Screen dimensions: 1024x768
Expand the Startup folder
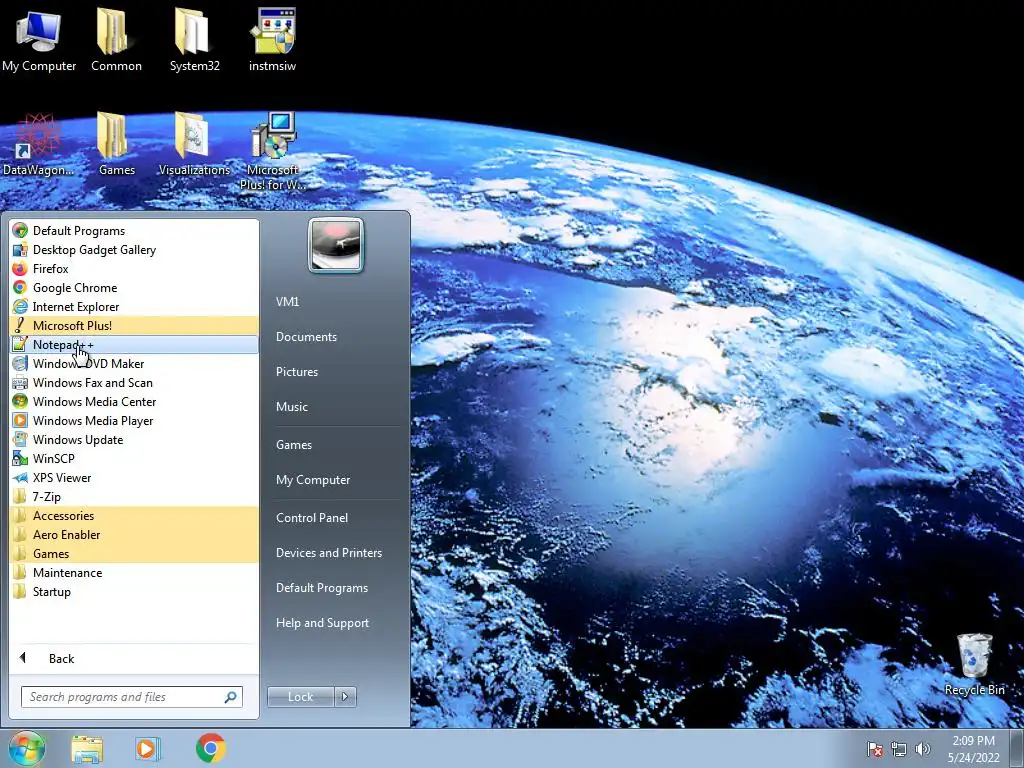[135, 592]
